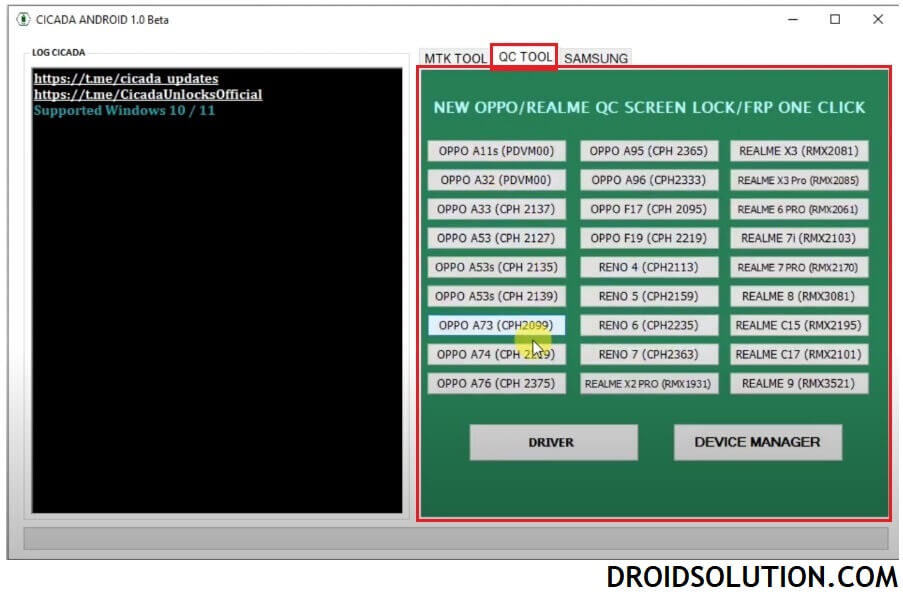Follow the t.me/CicadaUnlocksOfficial link
This screenshot has height=599, width=903.
click(x=148, y=94)
